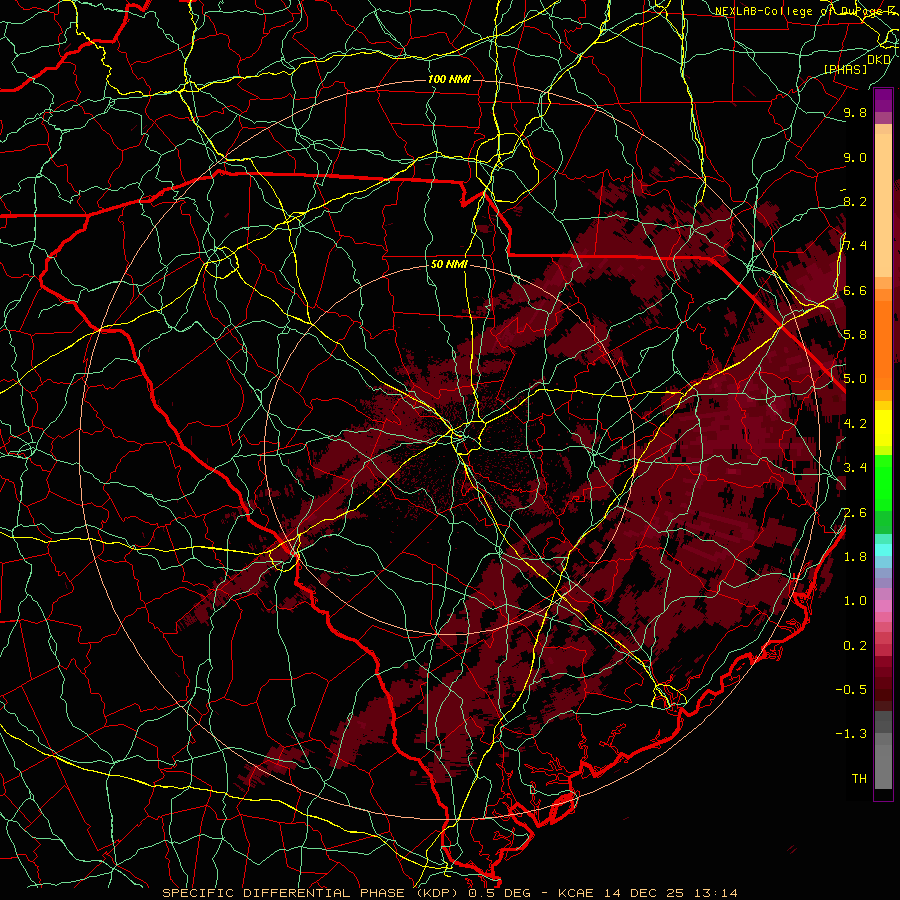This screenshot has width=900, height=900.
Task: Click the 5.8 value on the scale
Action: coord(855,335)
